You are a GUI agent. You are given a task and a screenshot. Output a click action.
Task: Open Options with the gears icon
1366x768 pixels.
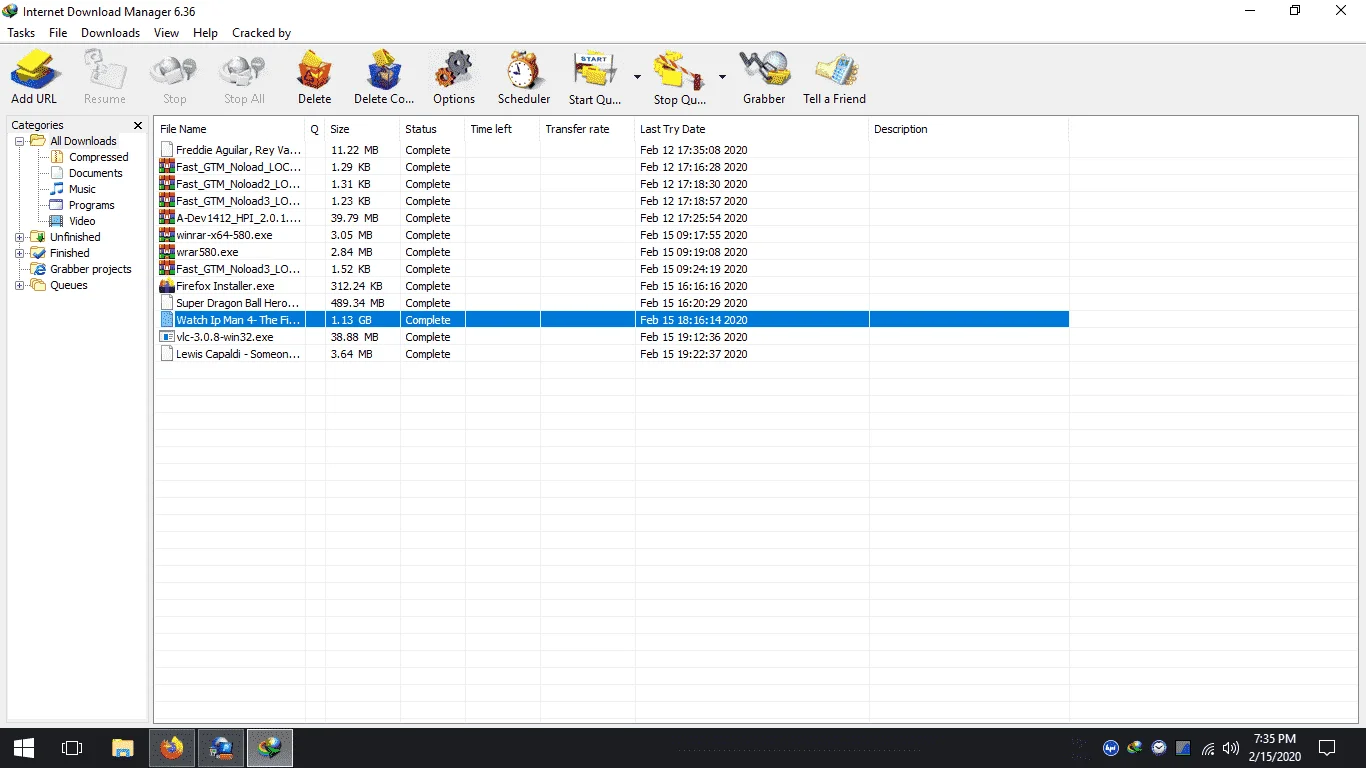454,70
